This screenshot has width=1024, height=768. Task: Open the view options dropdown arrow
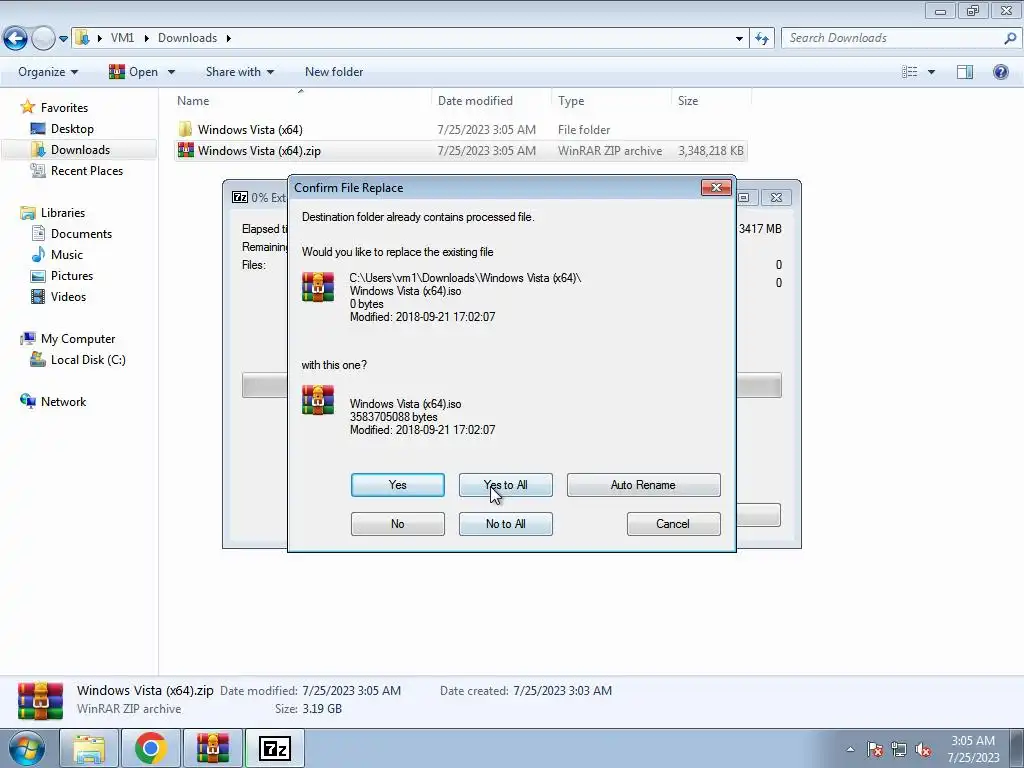pos(931,72)
